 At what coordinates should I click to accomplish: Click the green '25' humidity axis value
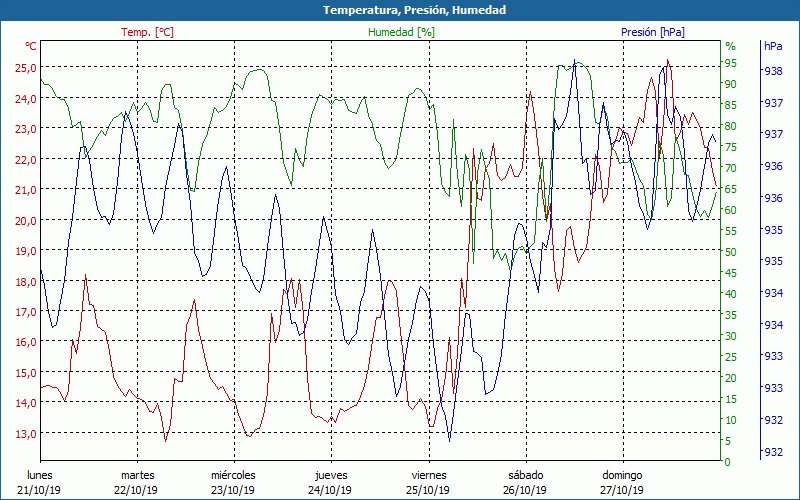[x=731, y=357]
